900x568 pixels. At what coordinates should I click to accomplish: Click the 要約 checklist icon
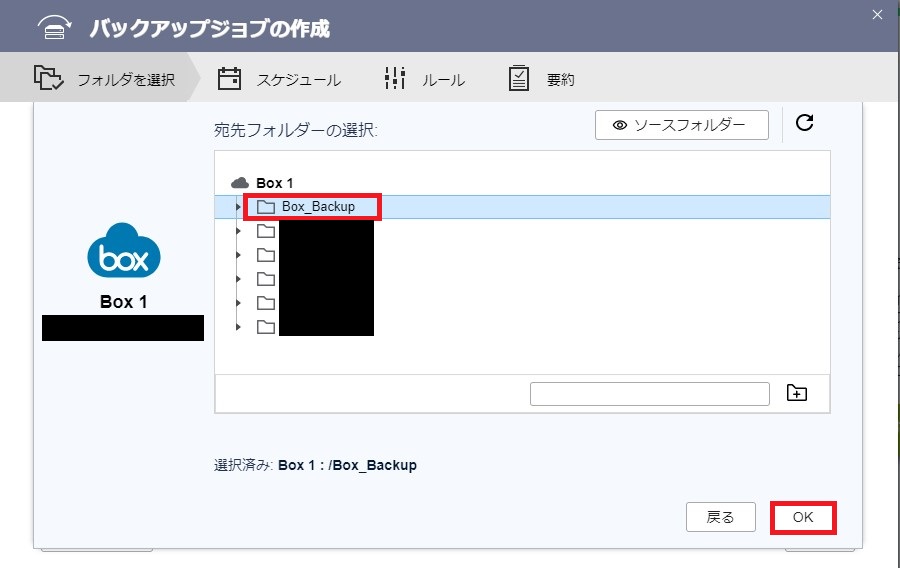pyautogui.click(x=518, y=78)
